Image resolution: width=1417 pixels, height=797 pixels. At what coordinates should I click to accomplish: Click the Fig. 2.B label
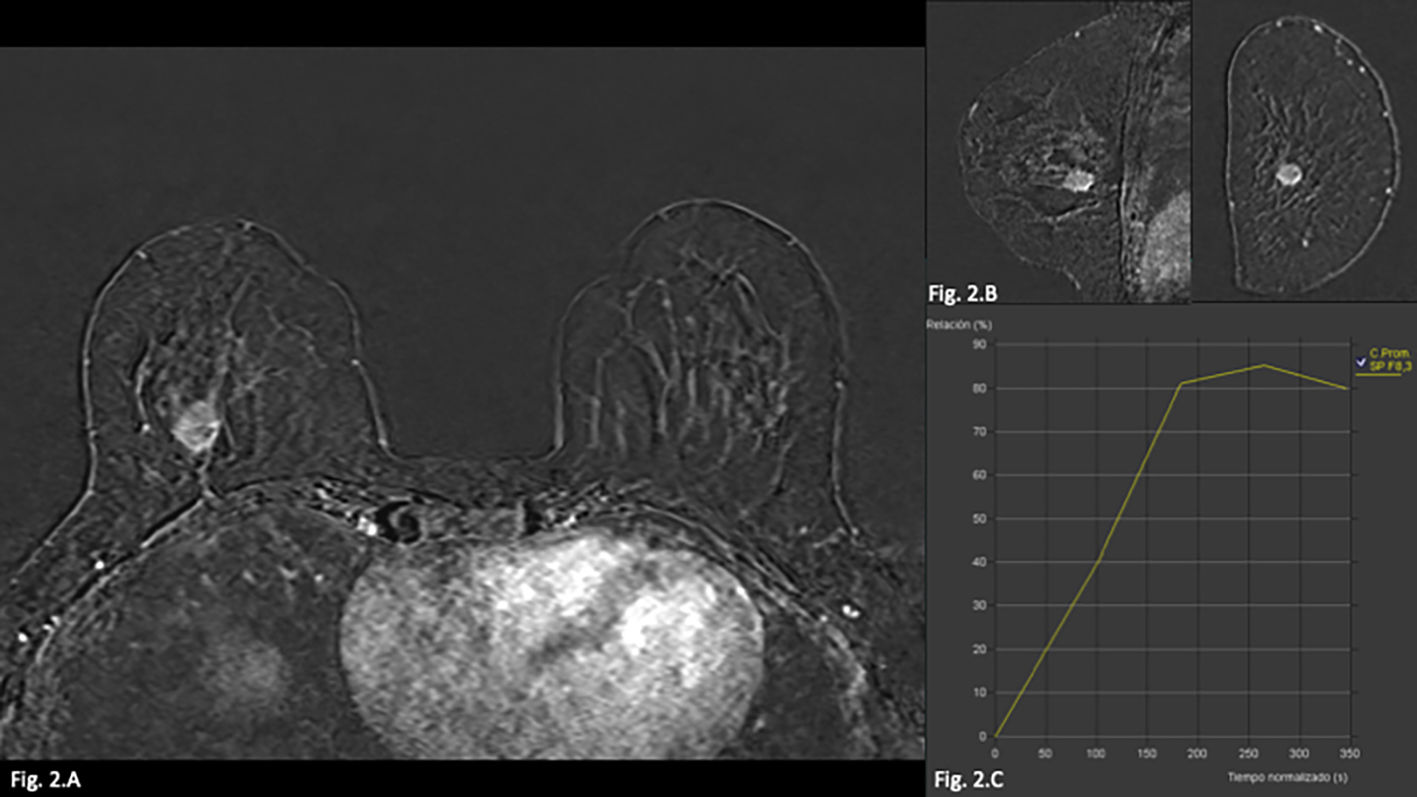point(962,293)
